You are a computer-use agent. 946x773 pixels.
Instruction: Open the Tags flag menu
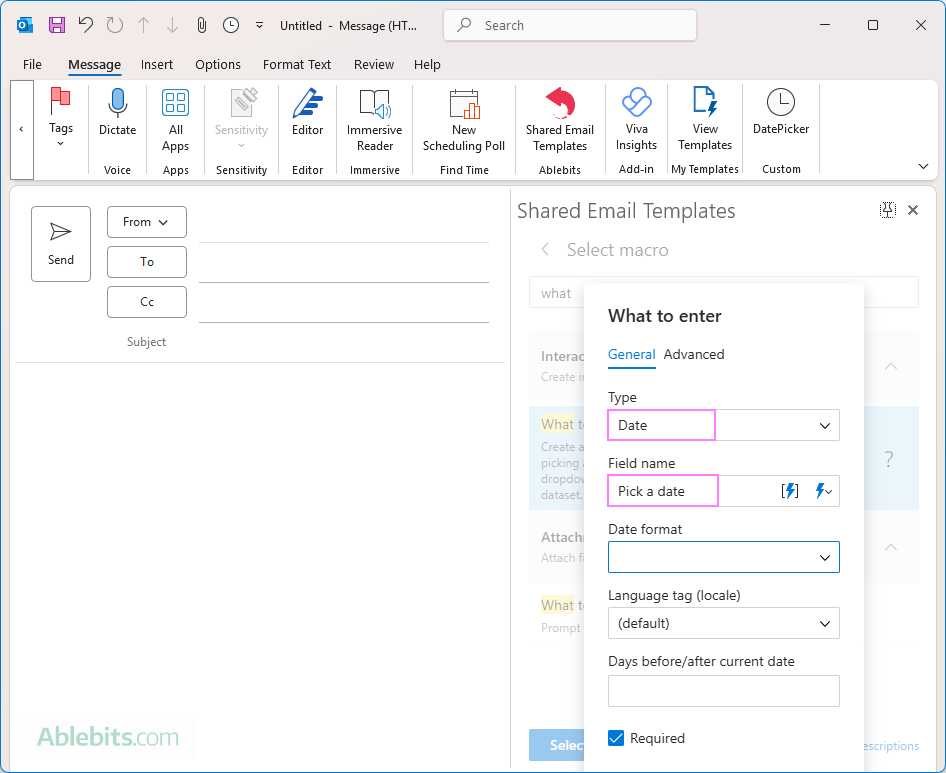(x=60, y=116)
